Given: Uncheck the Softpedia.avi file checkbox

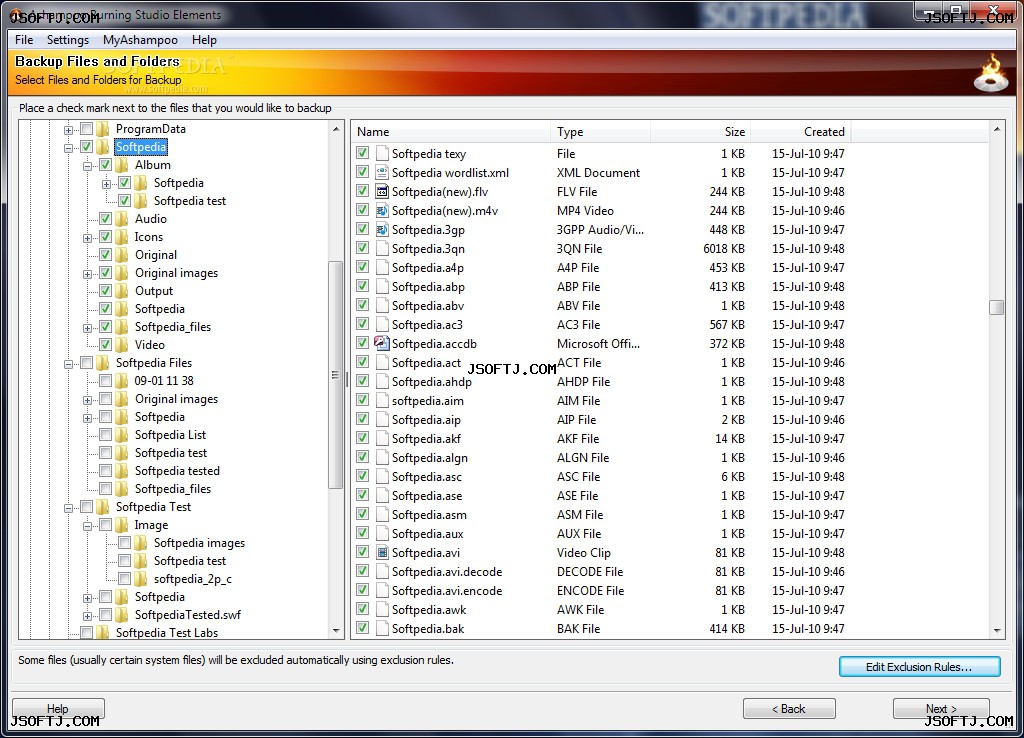Looking at the screenshot, I should [362, 552].
